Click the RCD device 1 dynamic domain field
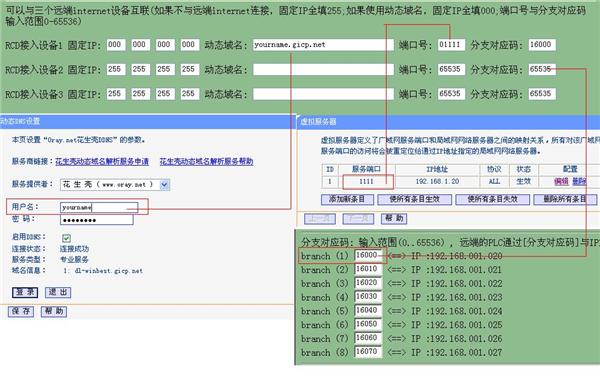 coord(323,45)
